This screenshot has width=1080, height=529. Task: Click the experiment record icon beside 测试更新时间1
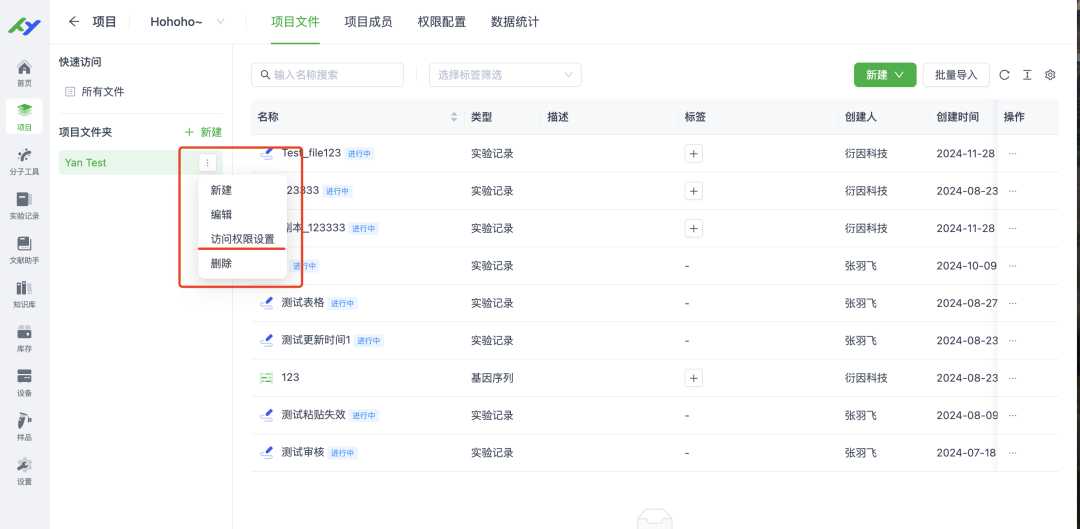point(266,340)
